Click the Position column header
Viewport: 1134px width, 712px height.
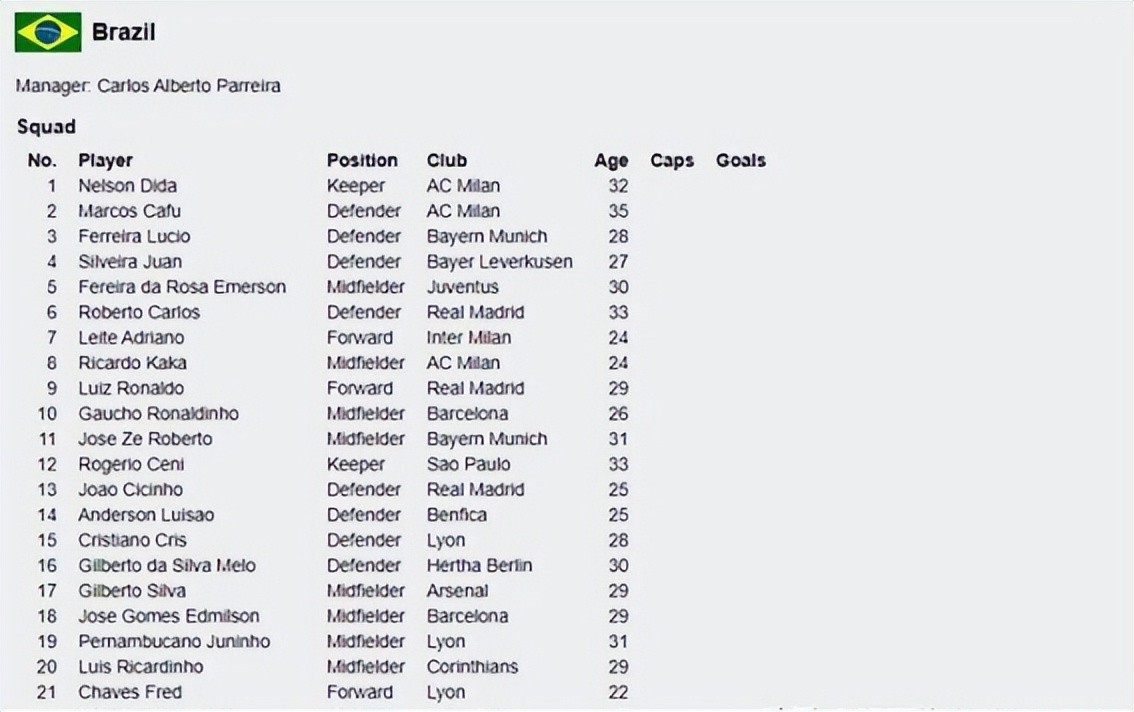pyautogui.click(x=362, y=161)
